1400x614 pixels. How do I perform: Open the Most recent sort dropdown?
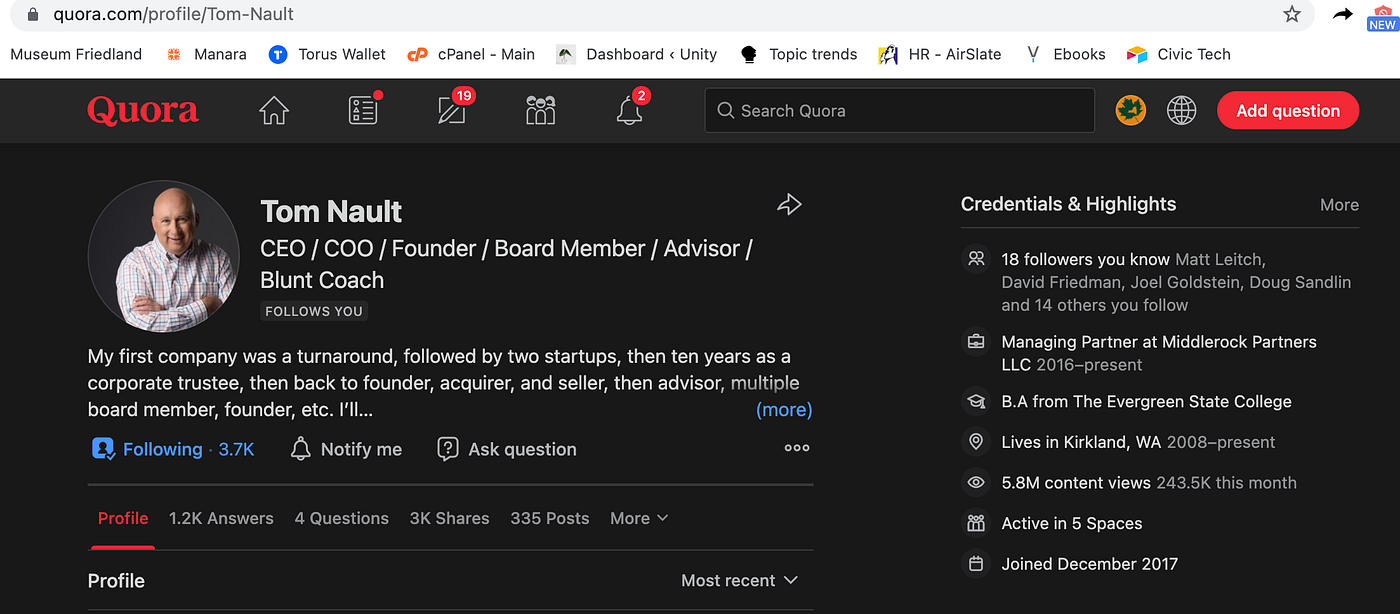pyautogui.click(x=739, y=581)
